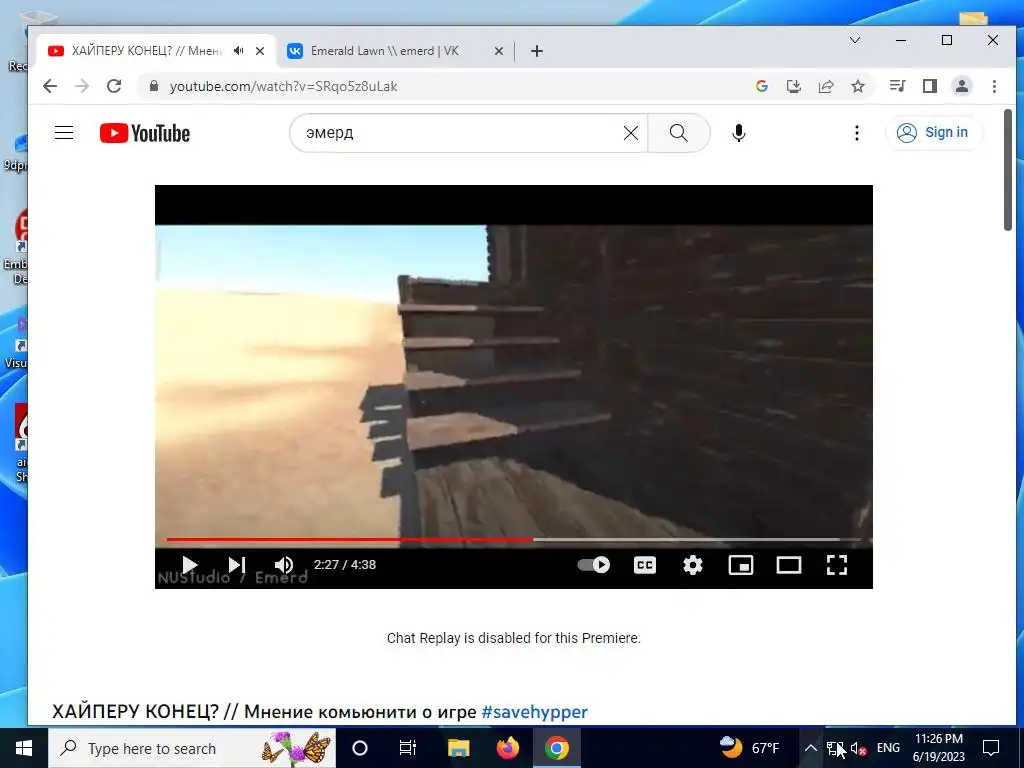This screenshot has width=1024, height=768.
Task: Go forward in browser history
Action: tap(82, 86)
